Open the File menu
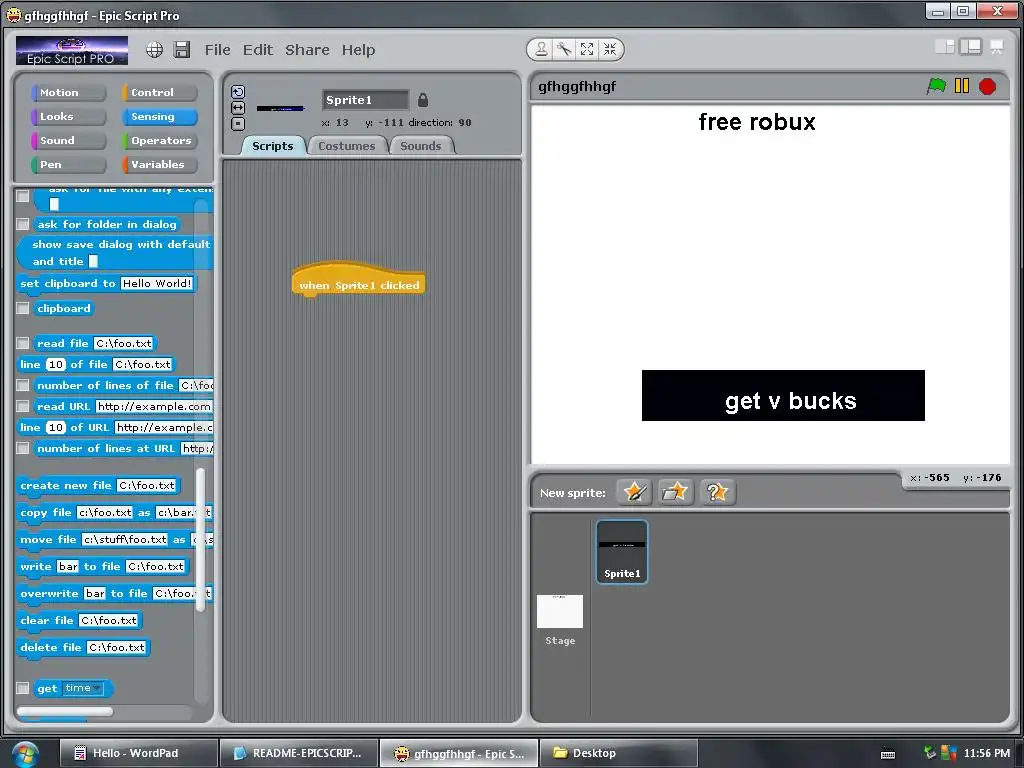 (x=217, y=50)
